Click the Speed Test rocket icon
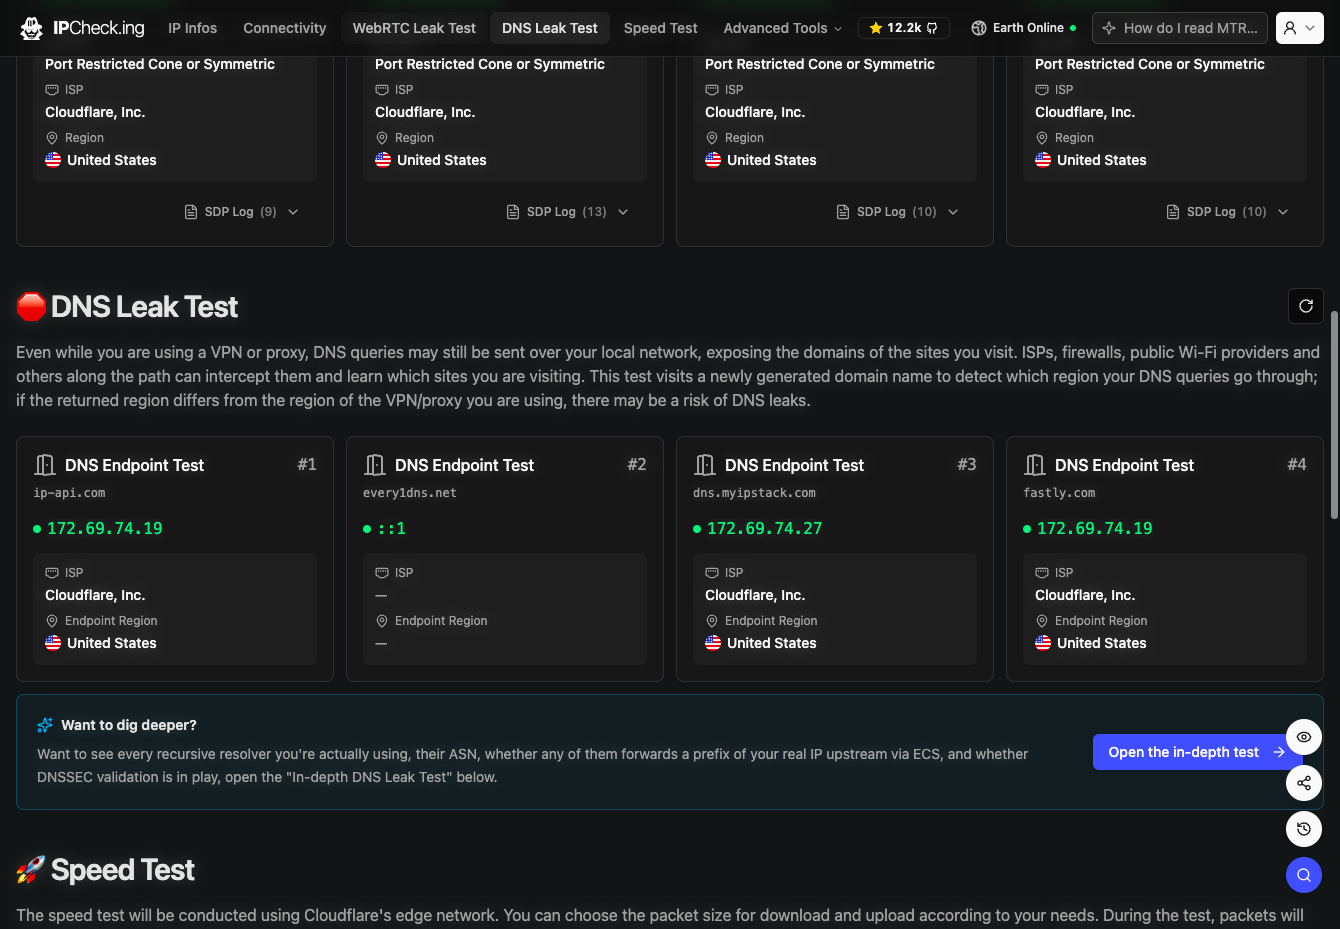 (31, 870)
